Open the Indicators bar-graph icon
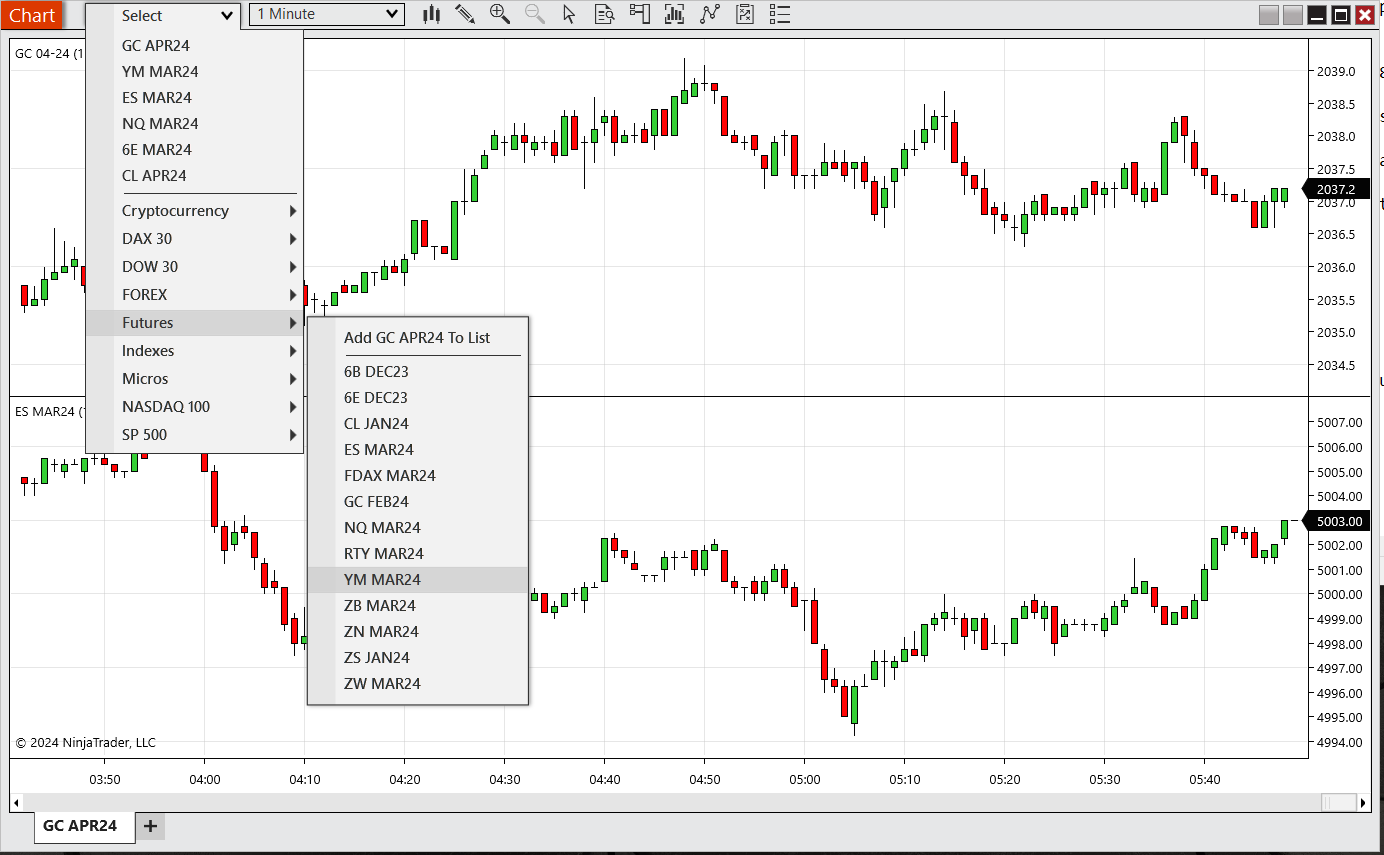1384x855 pixels. [675, 14]
